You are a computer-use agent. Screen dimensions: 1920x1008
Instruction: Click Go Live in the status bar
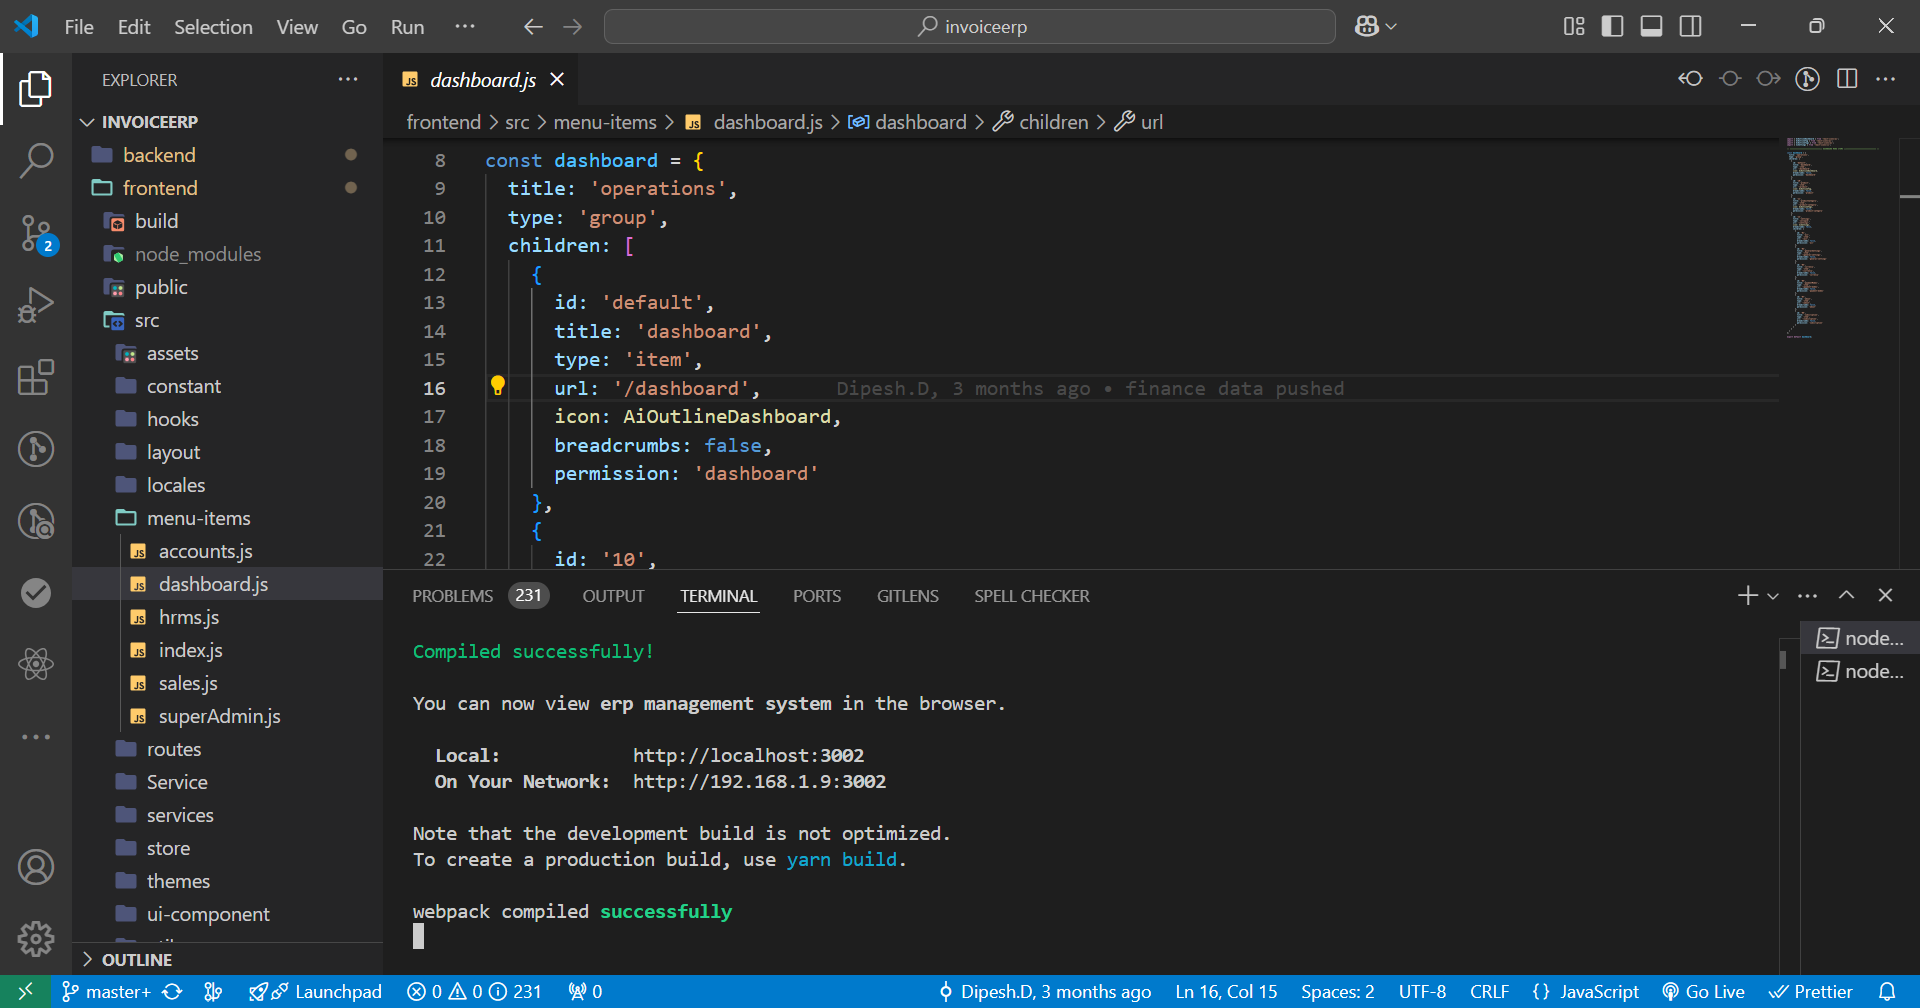(x=1703, y=991)
